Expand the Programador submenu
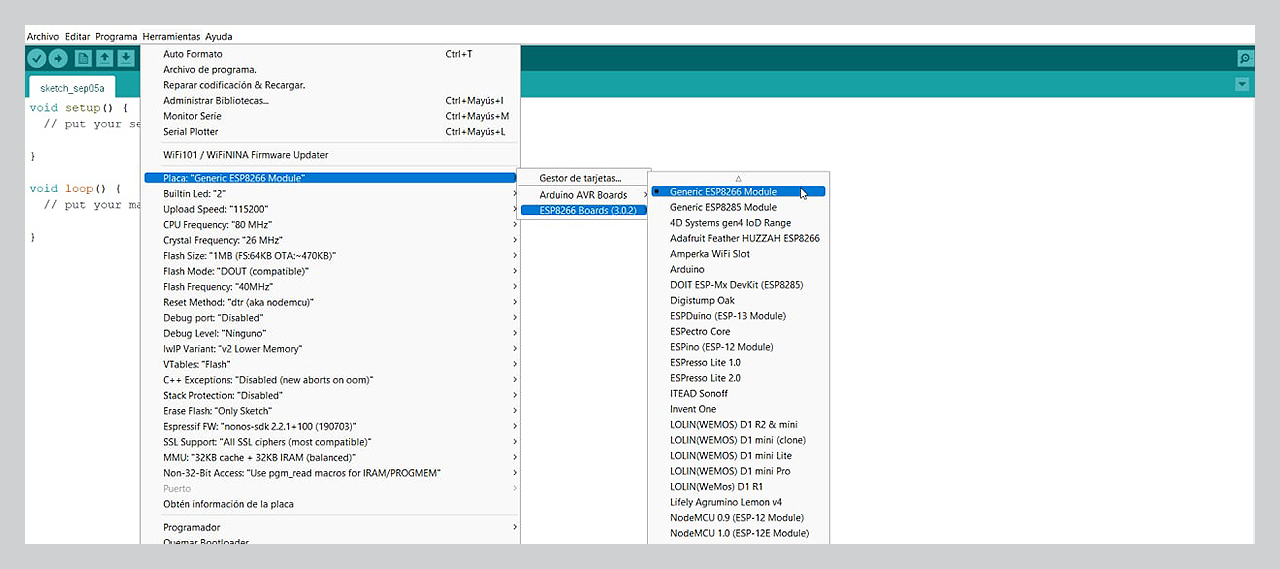Image resolution: width=1280 pixels, height=569 pixels. click(330, 527)
